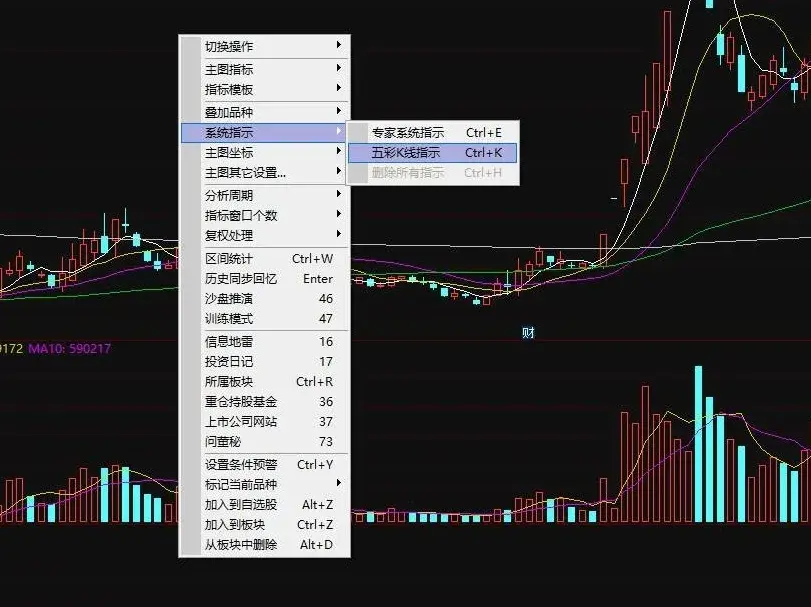This screenshot has width=811, height=607.
Task: Start 训练模式 from the menu
Action: [265, 318]
